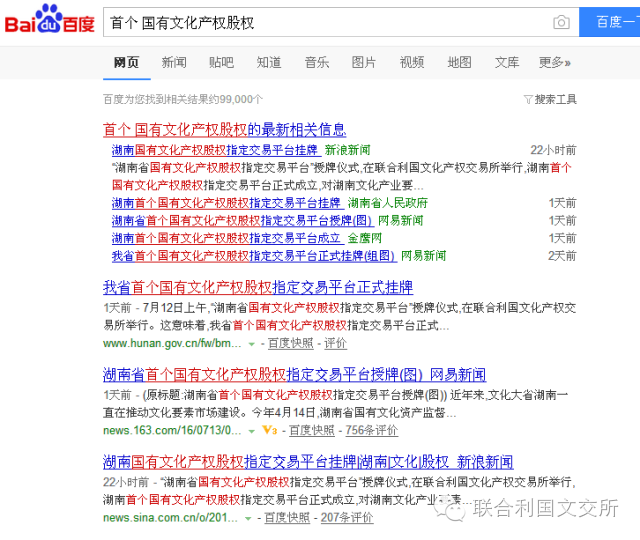640x540 pixels.
Task: Open 湖南省人民政府 news item link
Action: [226, 203]
